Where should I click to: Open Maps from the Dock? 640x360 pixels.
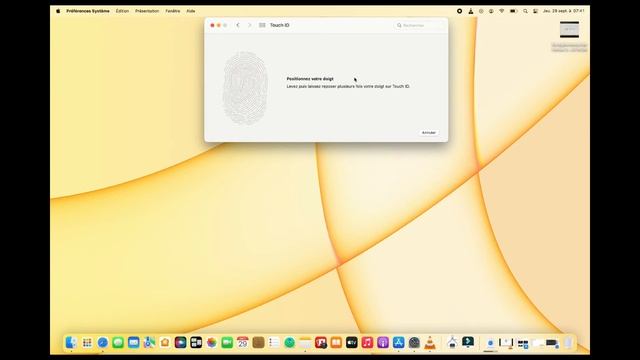pyautogui.click(x=149, y=342)
